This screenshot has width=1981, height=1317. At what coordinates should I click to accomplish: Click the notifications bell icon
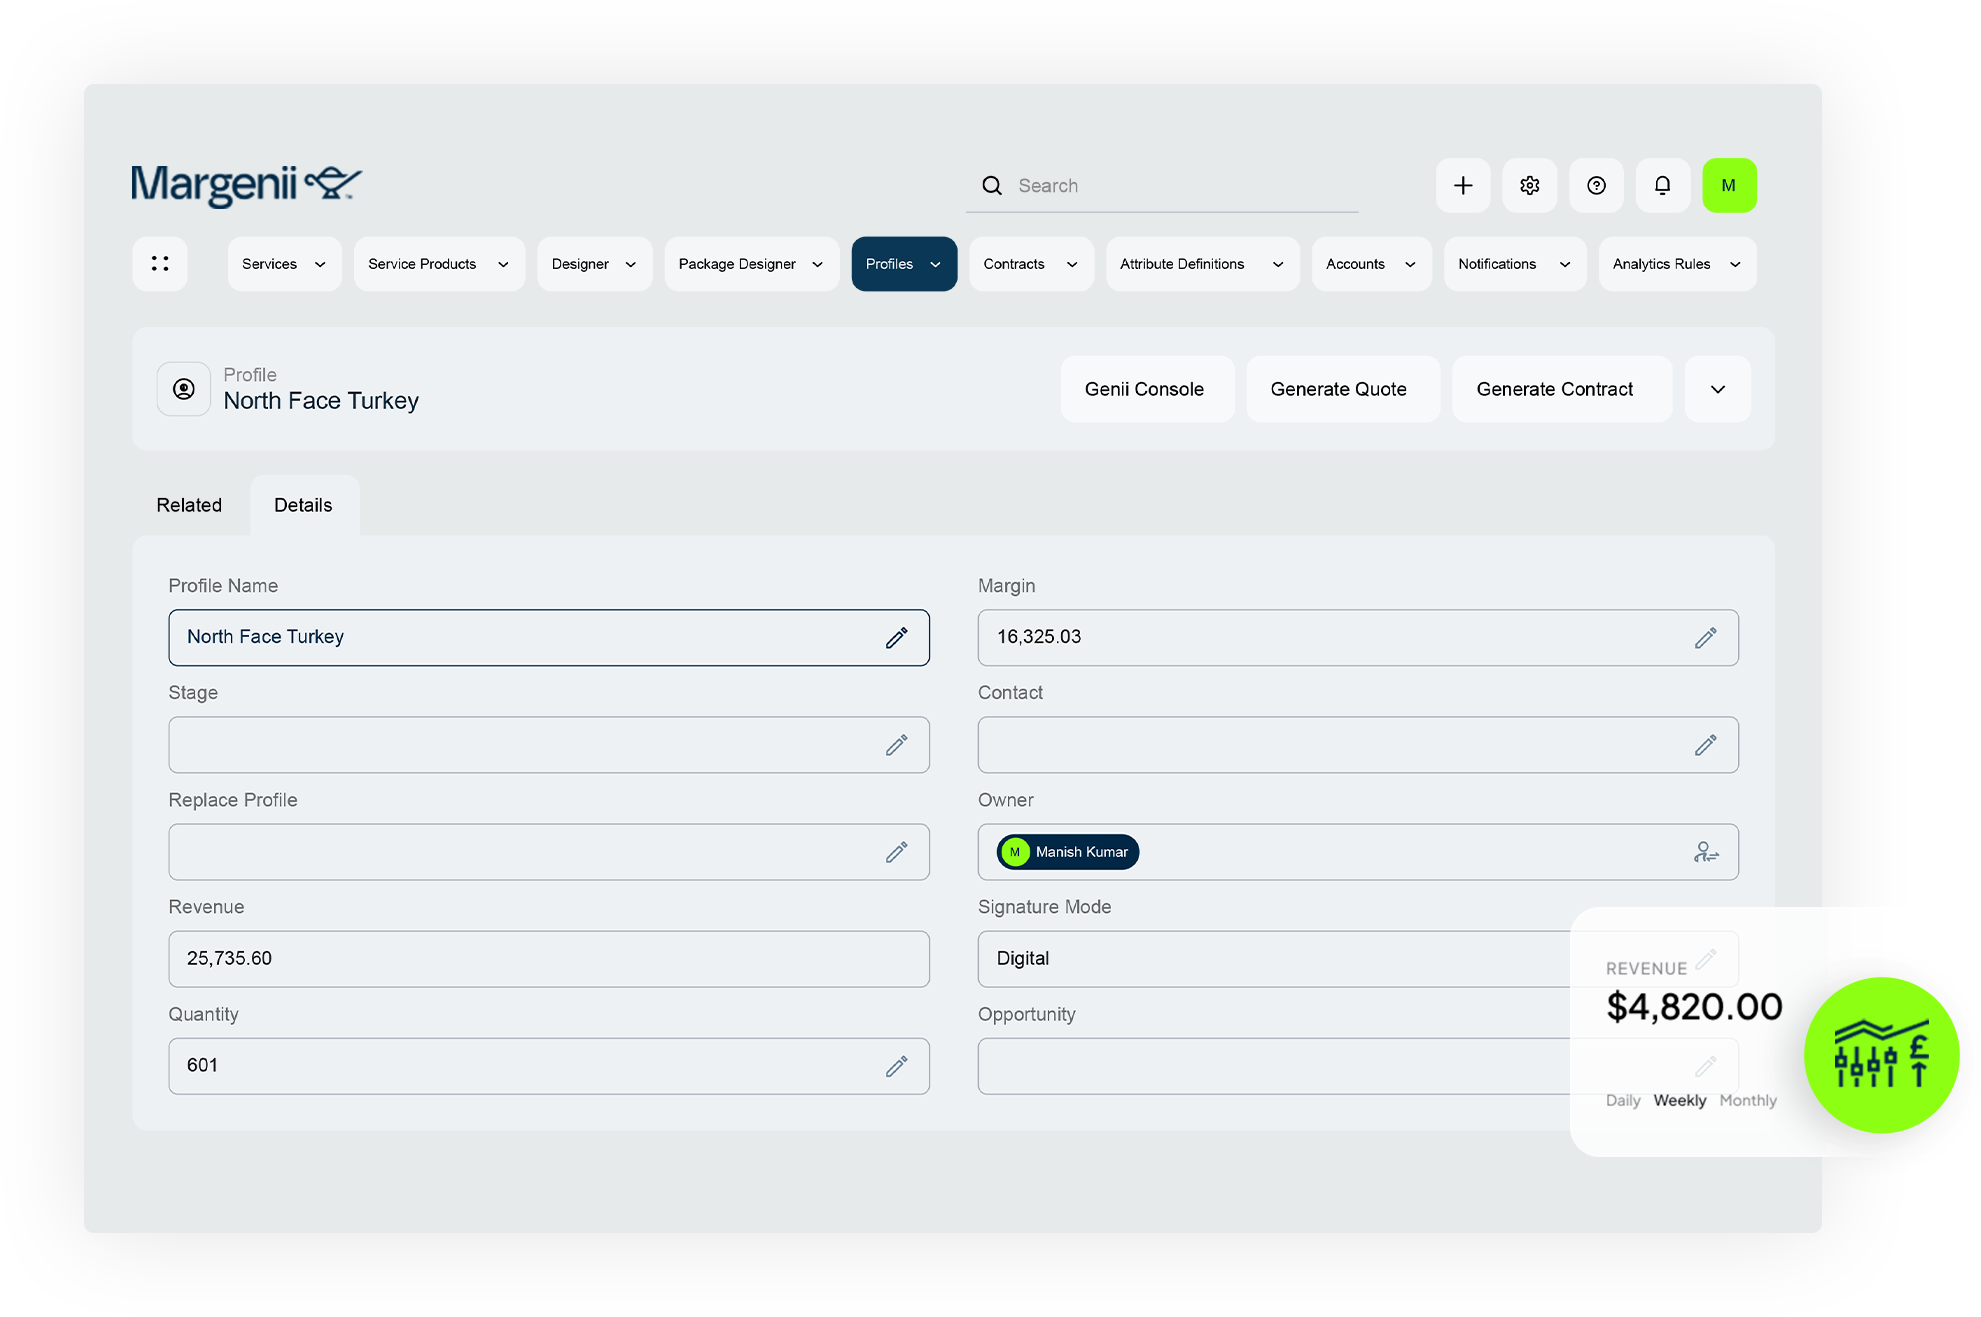1662,186
